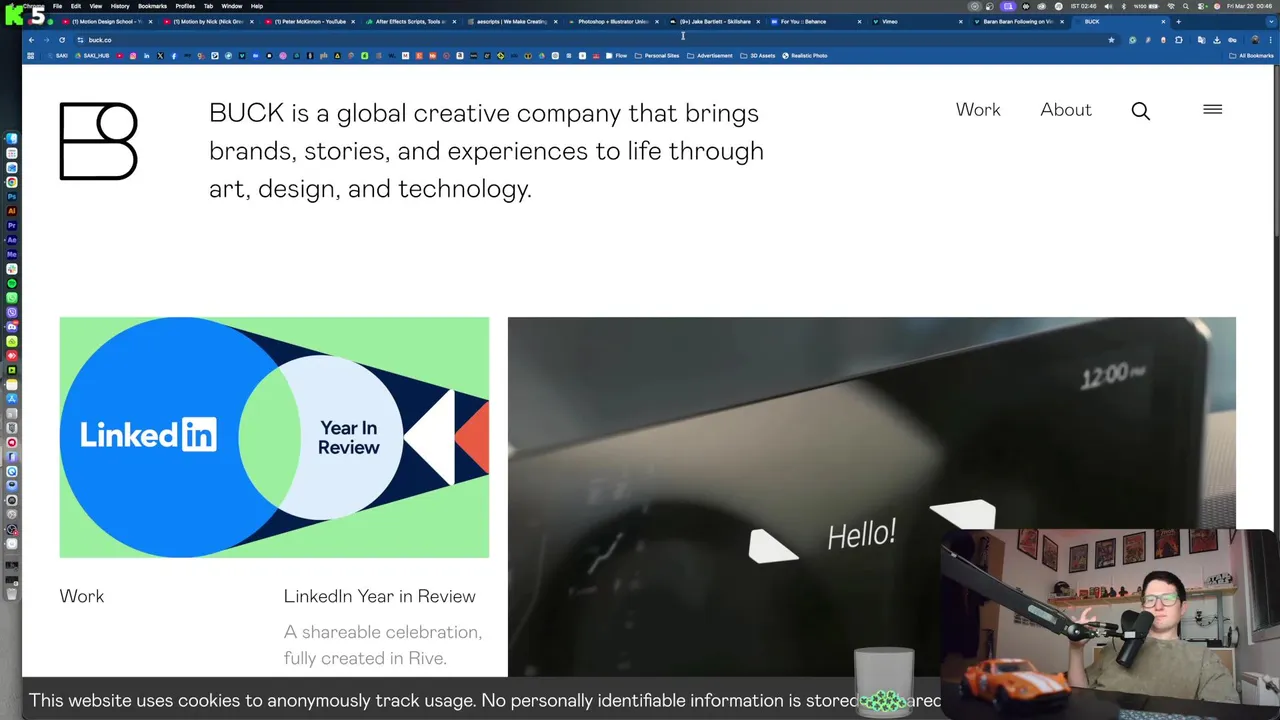The image size is (1280, 720).
Task: Open the site information icon in address bar
Action: (80, 40)
